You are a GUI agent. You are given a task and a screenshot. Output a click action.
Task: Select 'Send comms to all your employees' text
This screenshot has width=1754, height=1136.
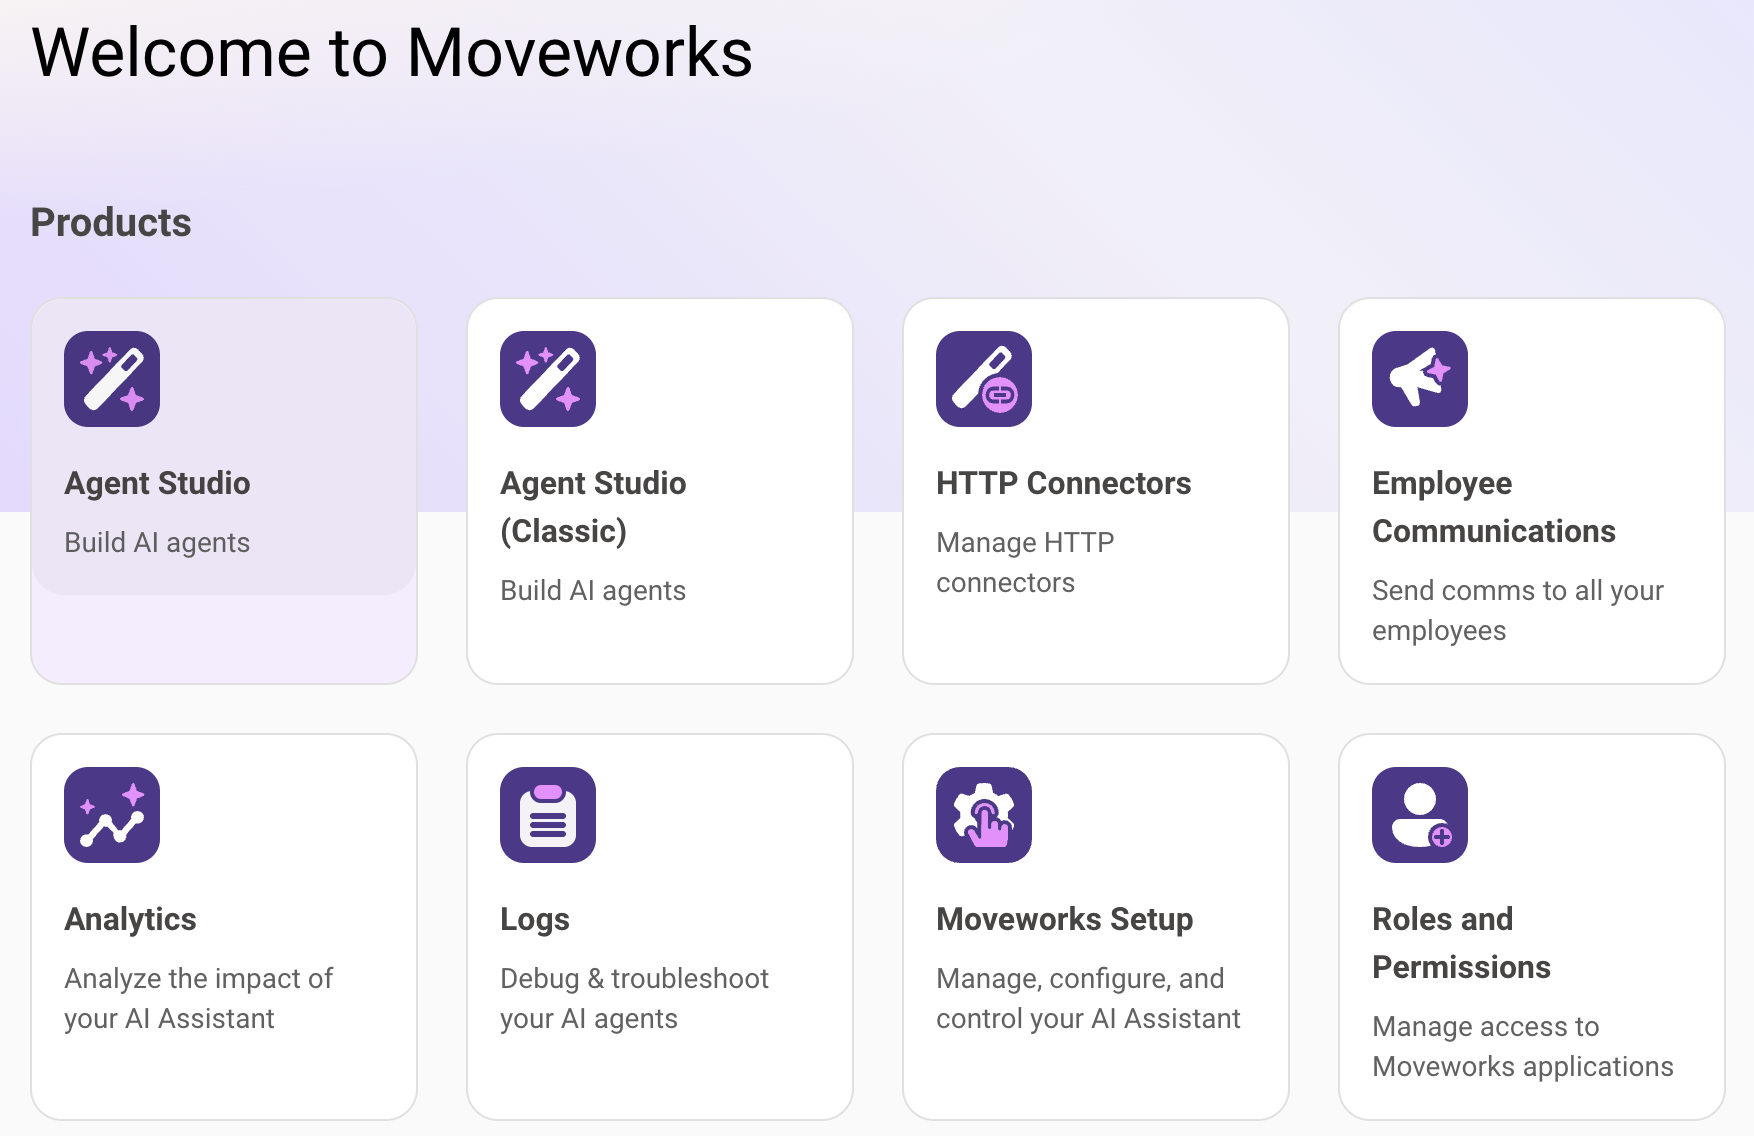(x=1518, y=610)
